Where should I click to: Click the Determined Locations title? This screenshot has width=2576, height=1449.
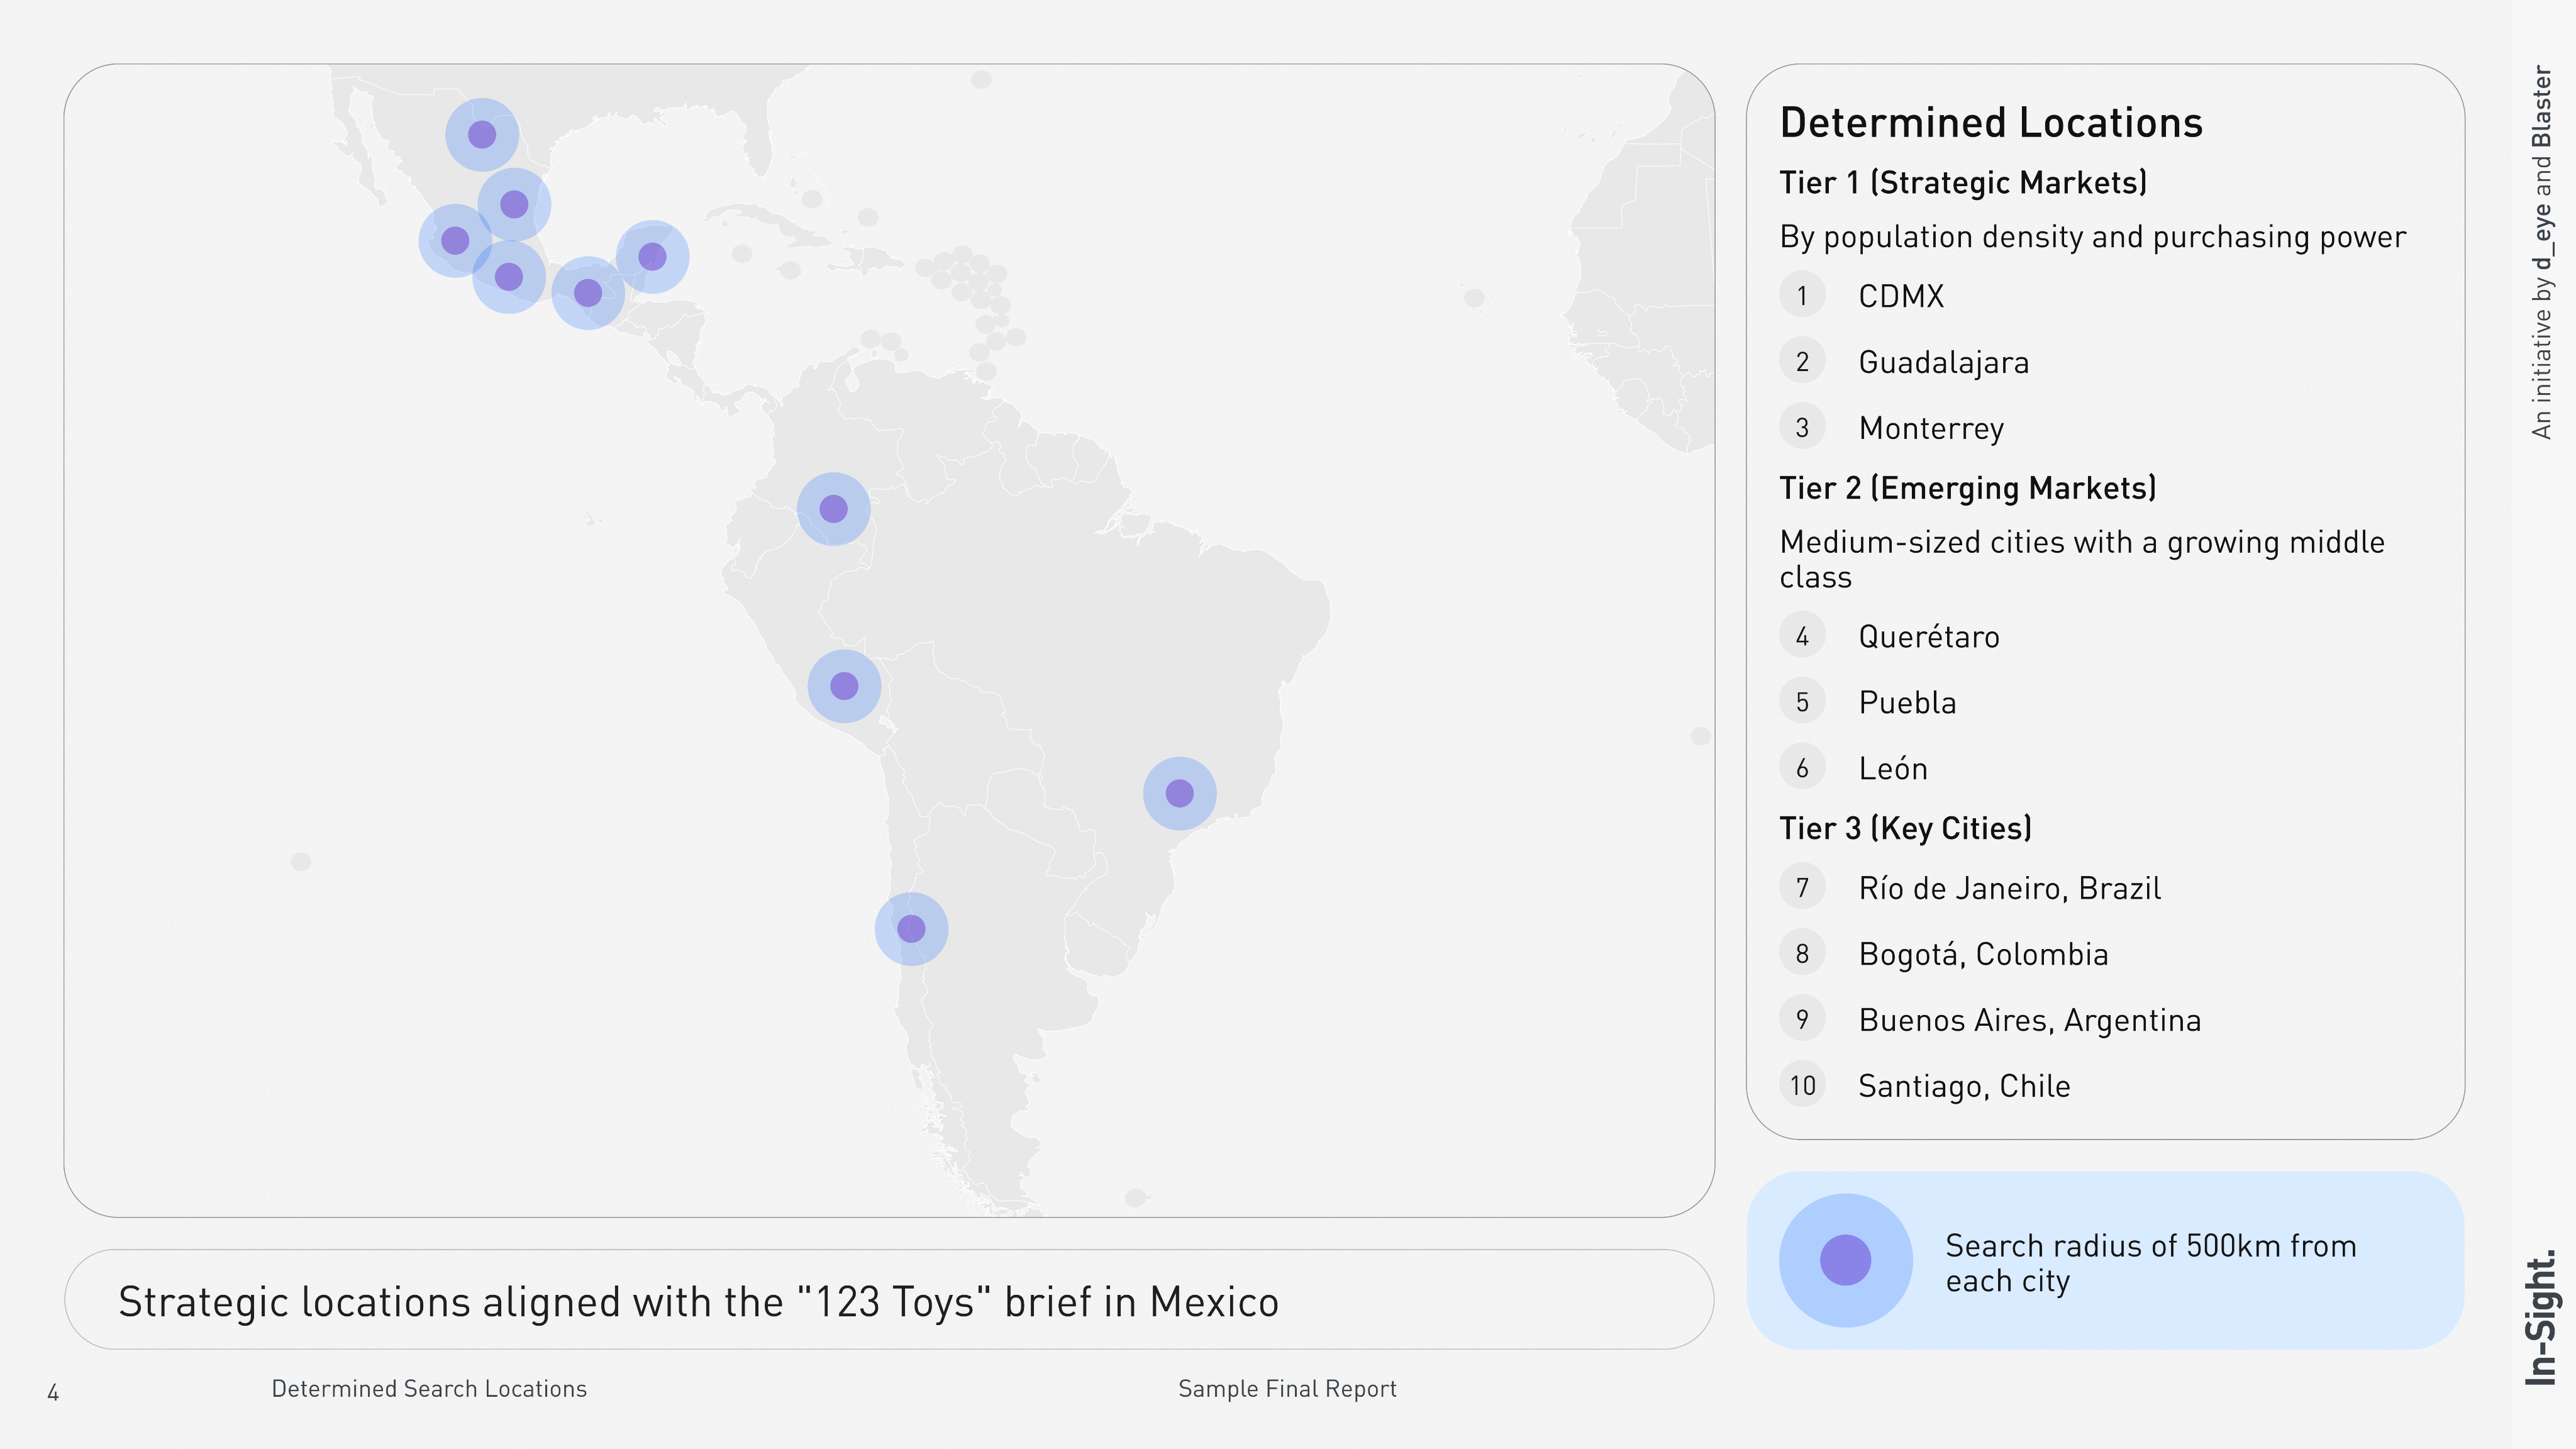tap(1991, 123)
